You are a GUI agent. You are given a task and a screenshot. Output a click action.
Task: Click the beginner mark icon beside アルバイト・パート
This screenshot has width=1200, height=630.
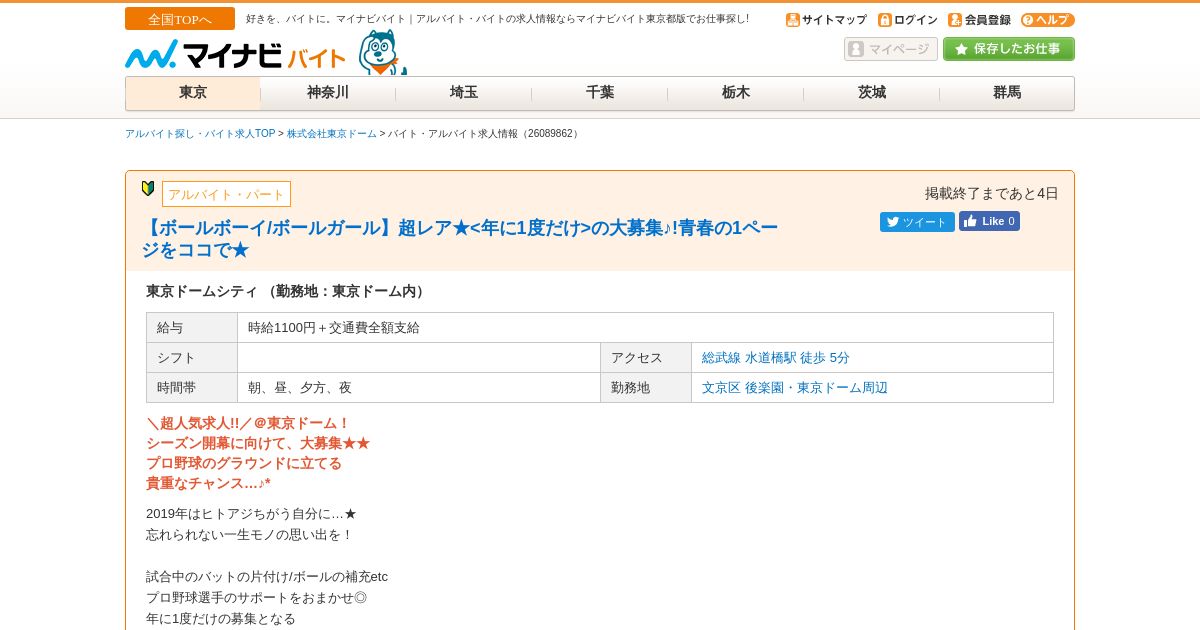148,189
